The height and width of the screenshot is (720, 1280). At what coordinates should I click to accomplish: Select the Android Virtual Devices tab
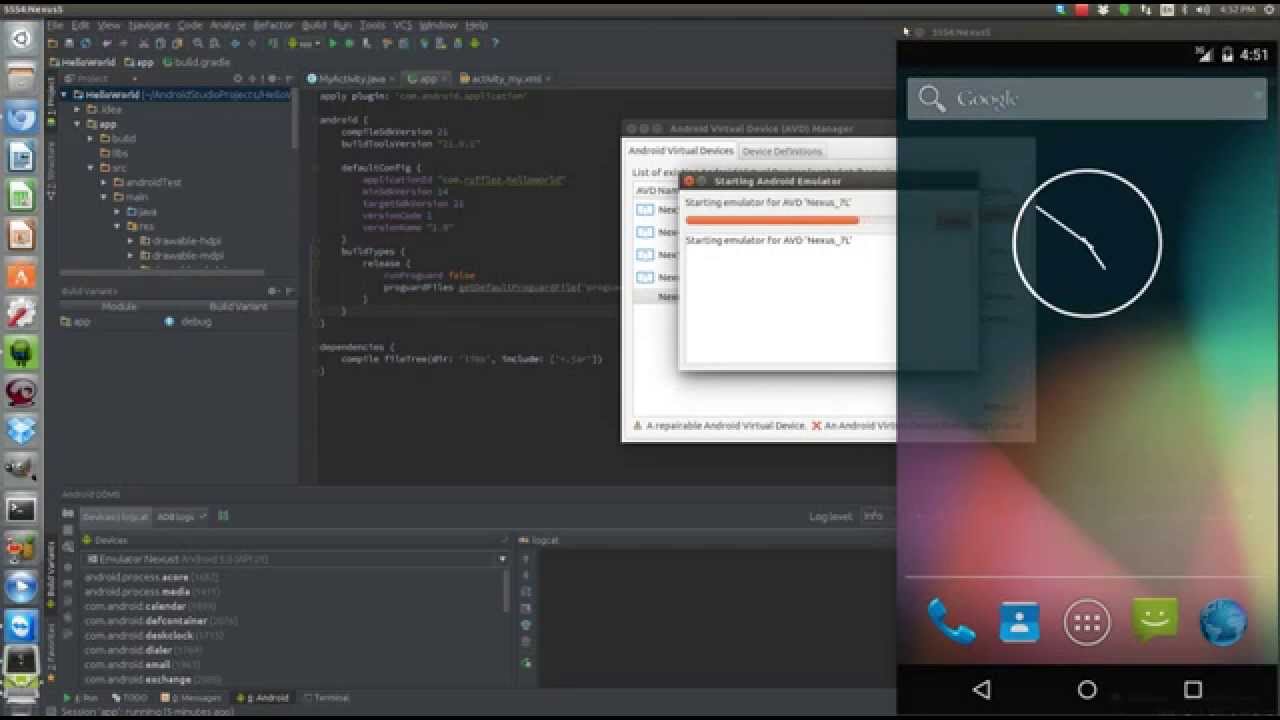[680, 151]
